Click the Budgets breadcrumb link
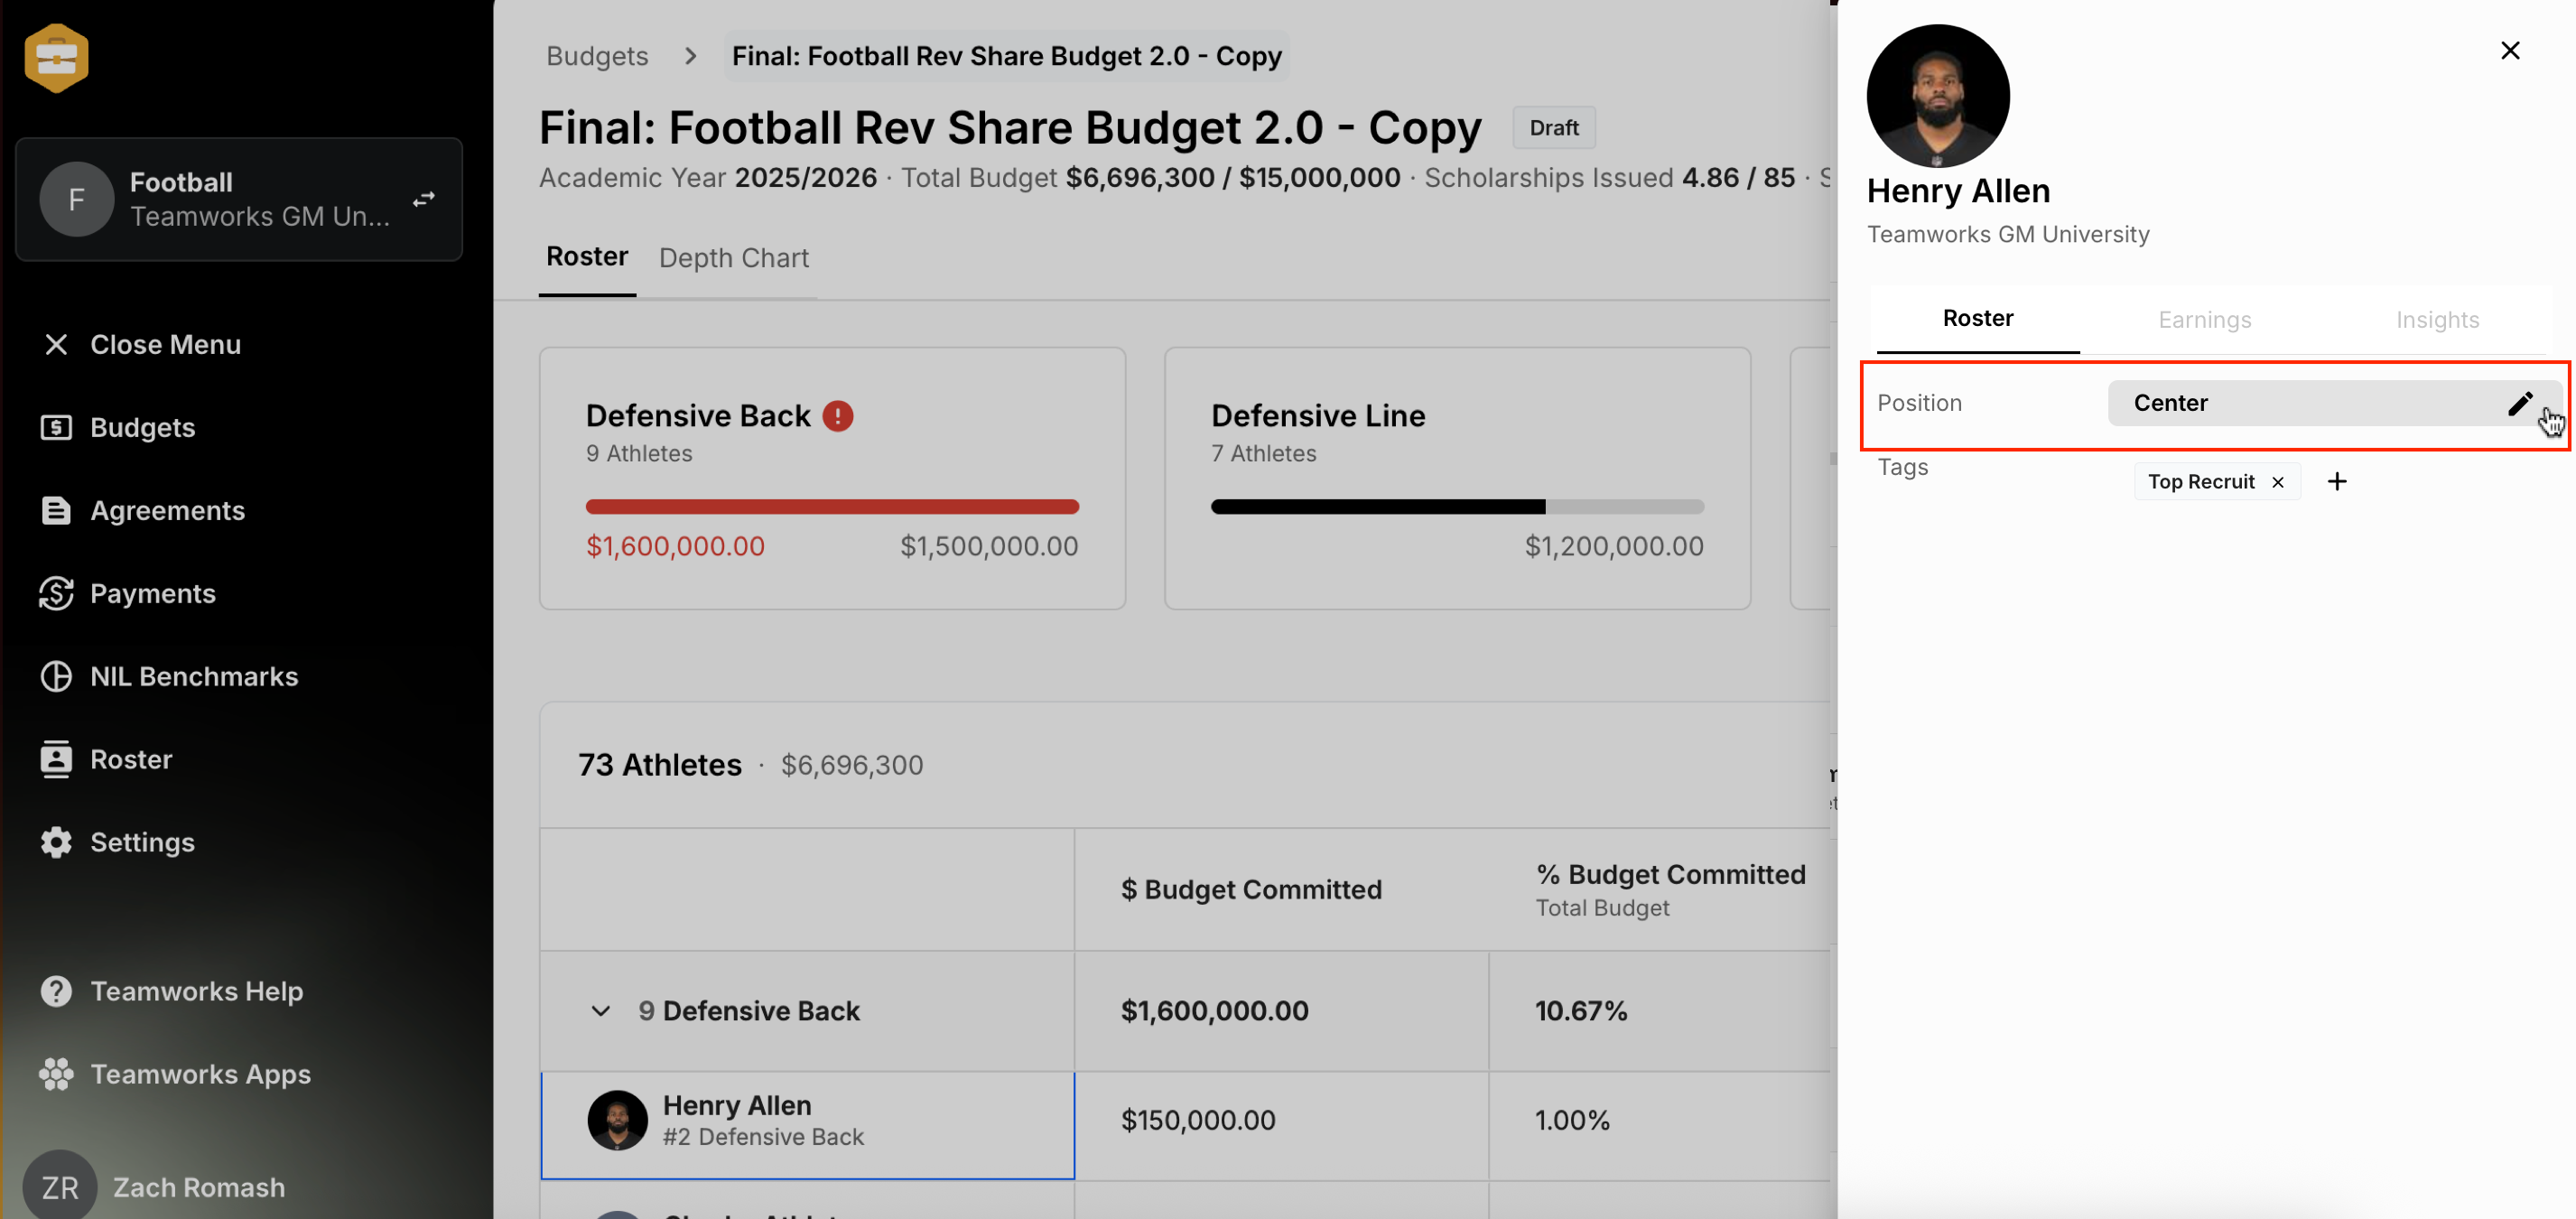This screenshot has height=1219, width=2576. pos(597,56)
